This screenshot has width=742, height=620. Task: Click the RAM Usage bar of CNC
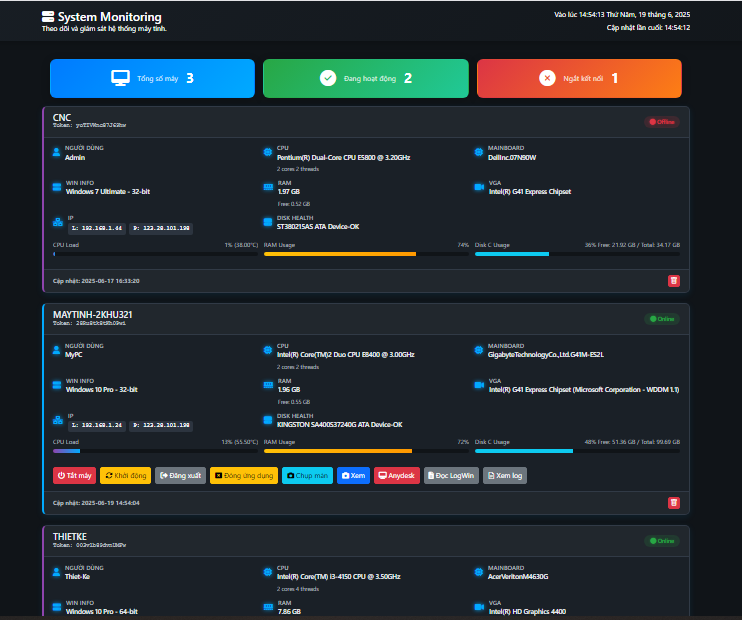pos(366,254)
